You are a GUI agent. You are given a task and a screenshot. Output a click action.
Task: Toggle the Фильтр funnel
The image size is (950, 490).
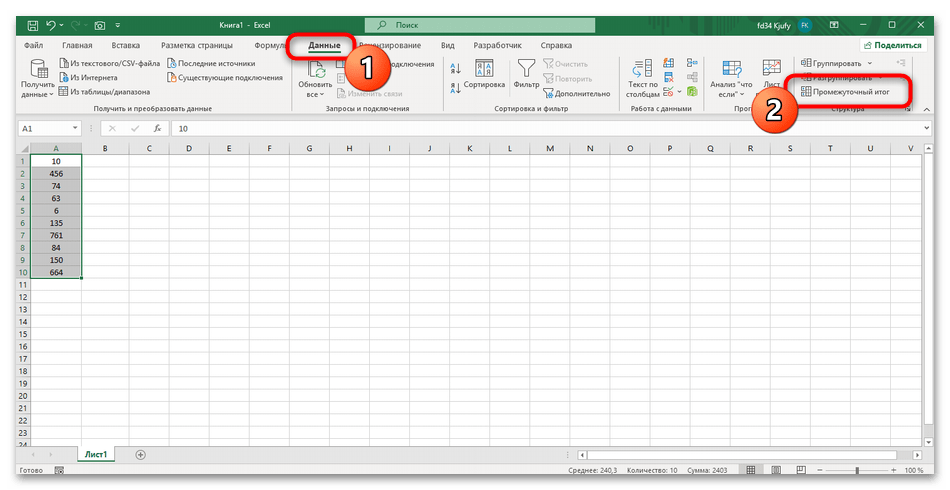(526, 74)
